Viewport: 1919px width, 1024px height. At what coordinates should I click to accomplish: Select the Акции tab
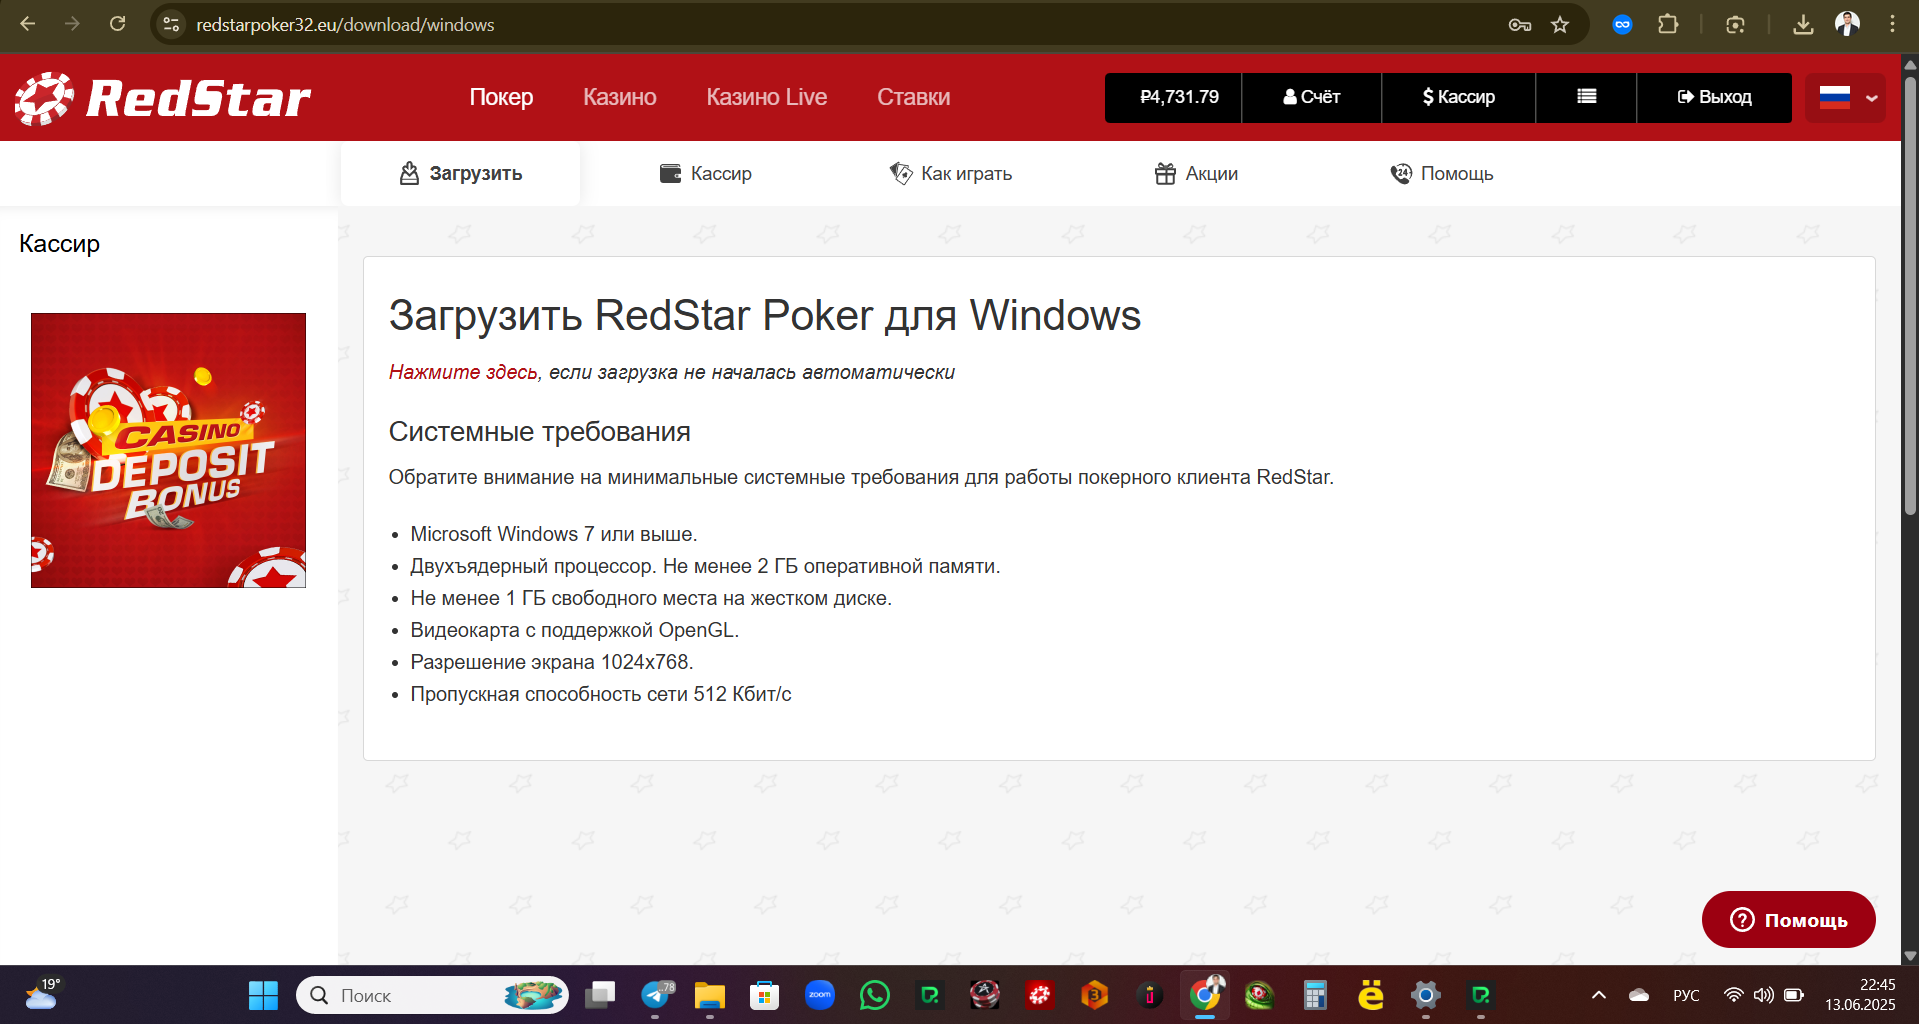(x=1196, y=174)
